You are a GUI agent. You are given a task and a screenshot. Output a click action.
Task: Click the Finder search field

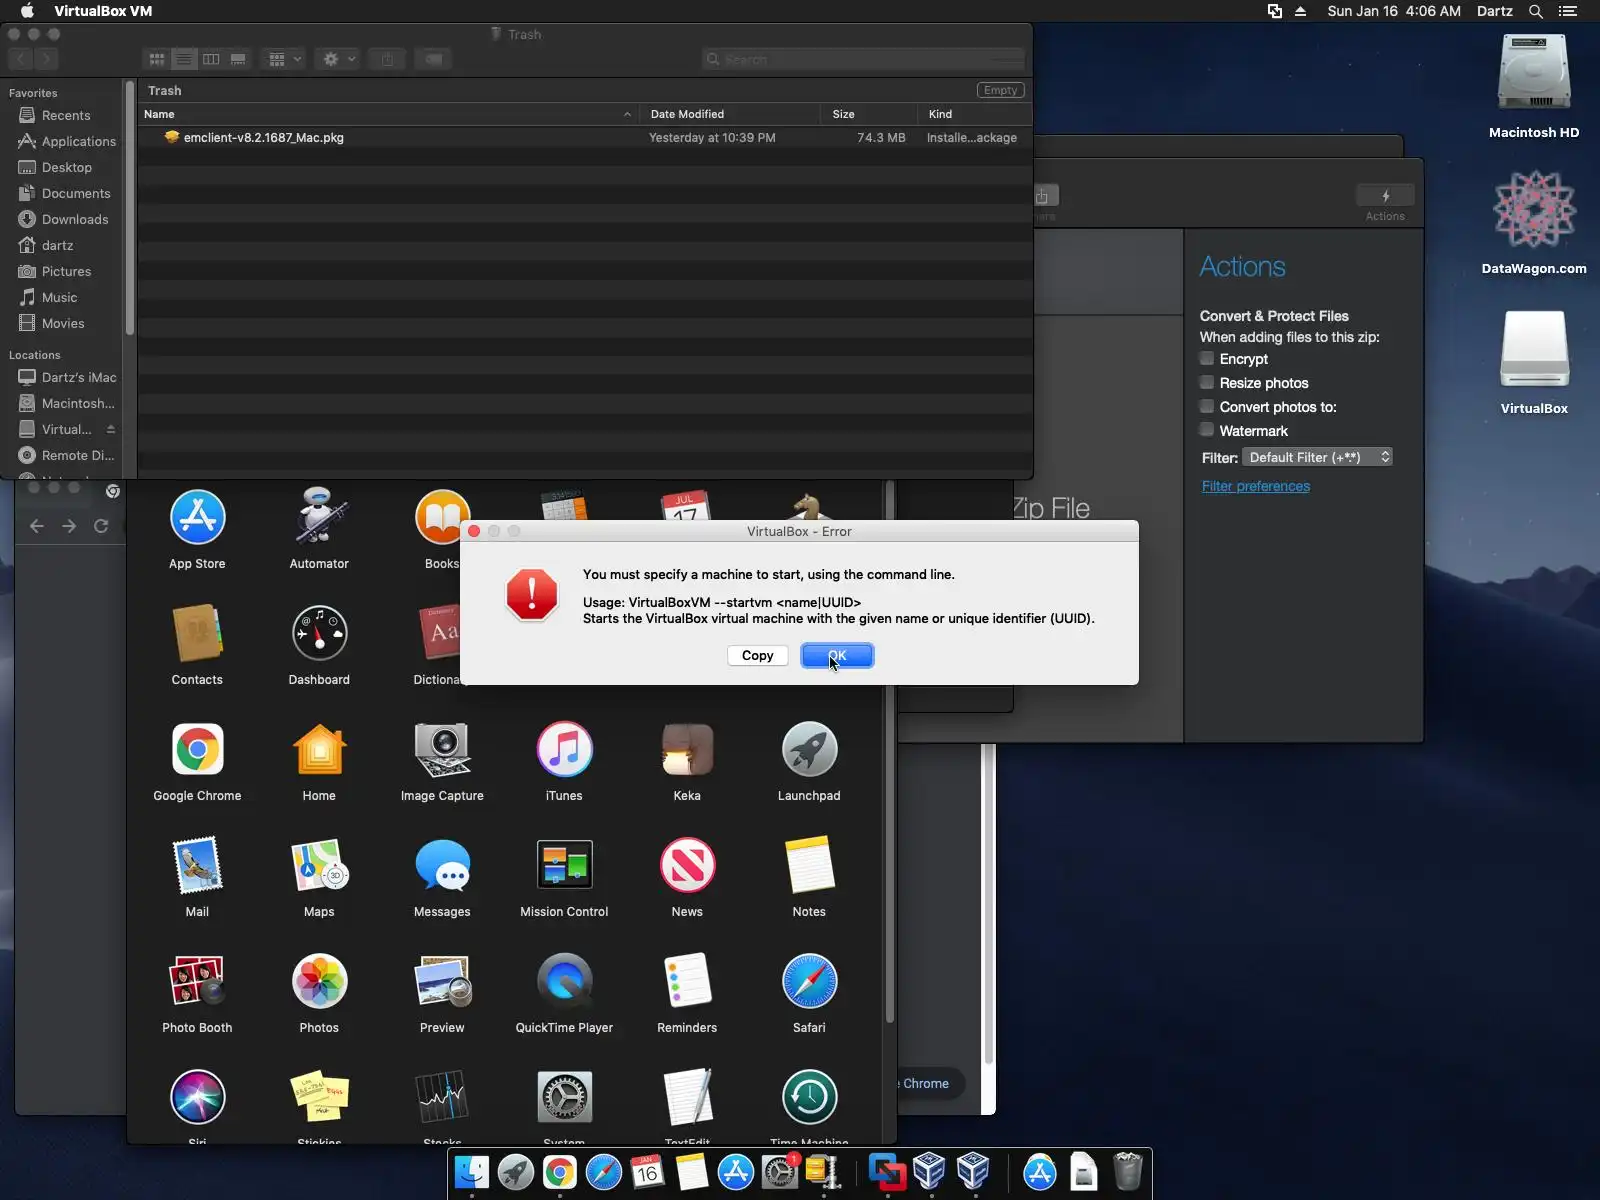[x=863, y=59]
